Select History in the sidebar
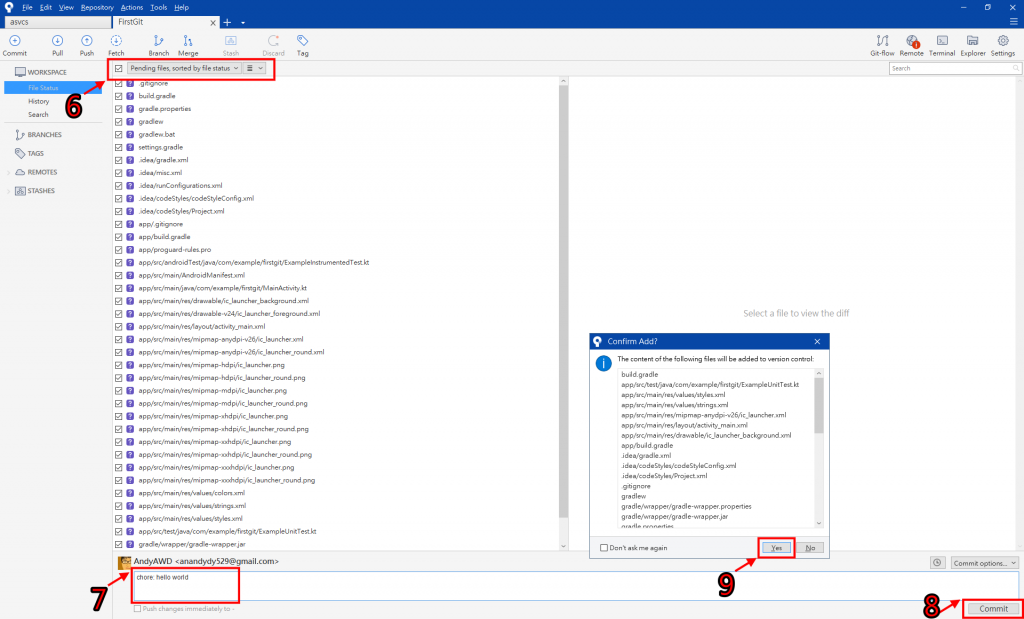 coord(39,101)
